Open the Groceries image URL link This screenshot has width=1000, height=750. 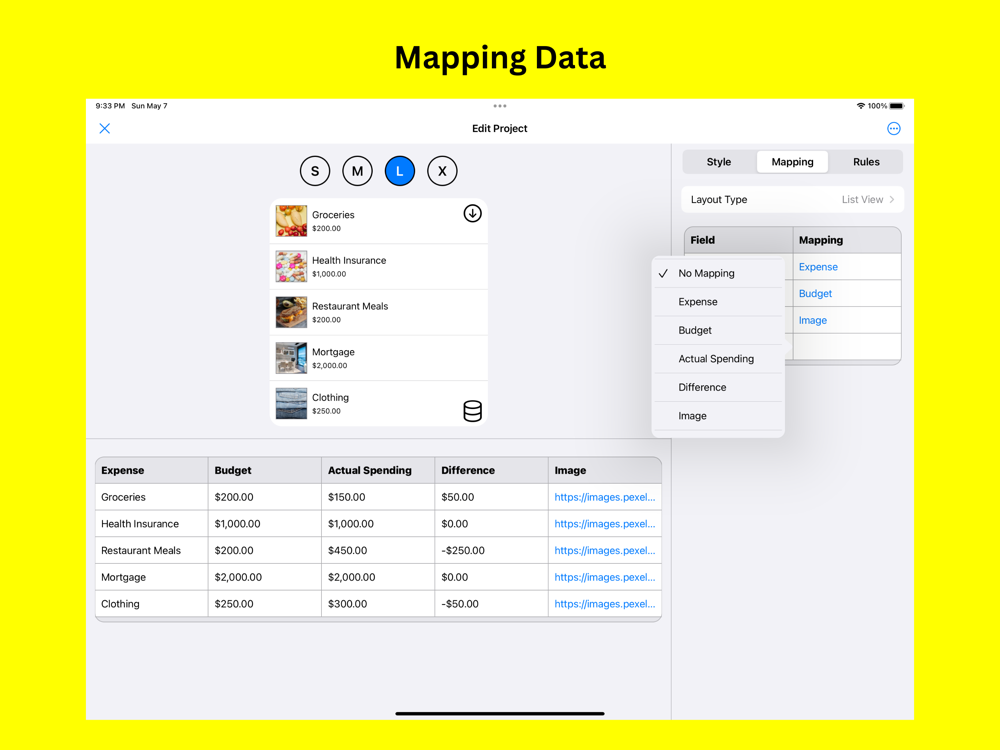click(x=605, y=497)
